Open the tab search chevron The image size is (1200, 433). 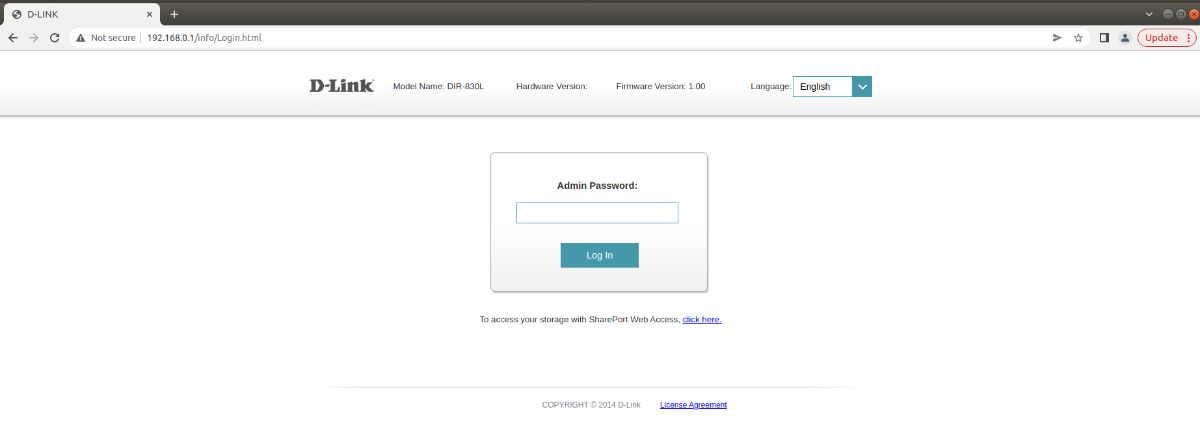[x=1149, y=14]
